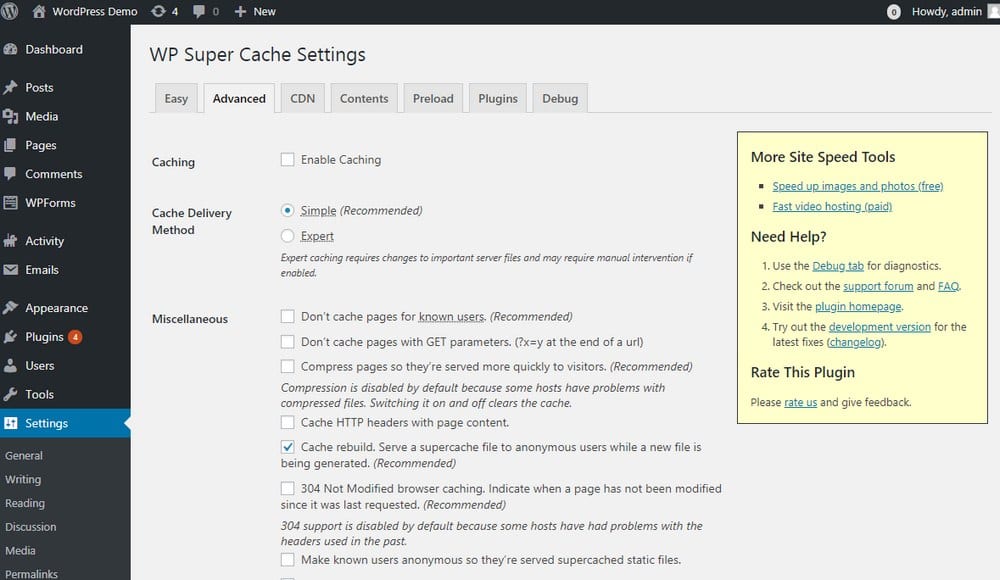Click the home icon beside WordPress Demo

(39, 11)
